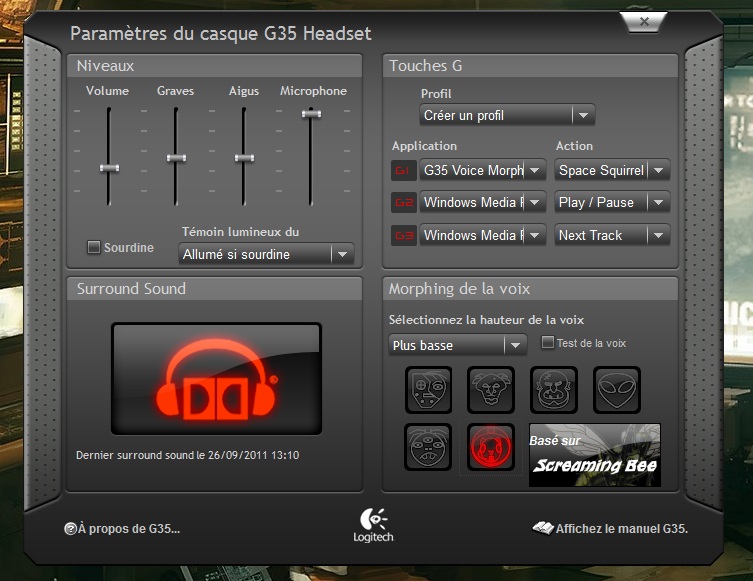Open the Space Squirrel action dropdown

[612, 171]
